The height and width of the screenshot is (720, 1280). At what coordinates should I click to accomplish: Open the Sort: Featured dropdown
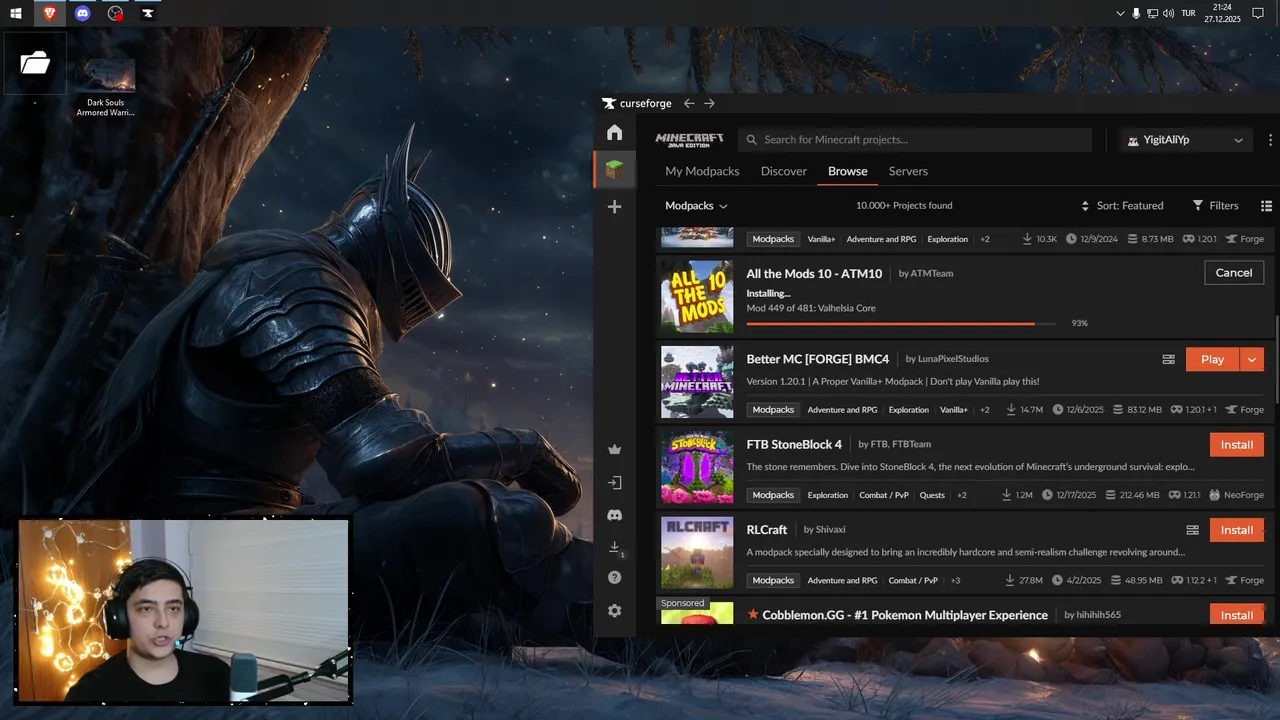click(1122, 206)
